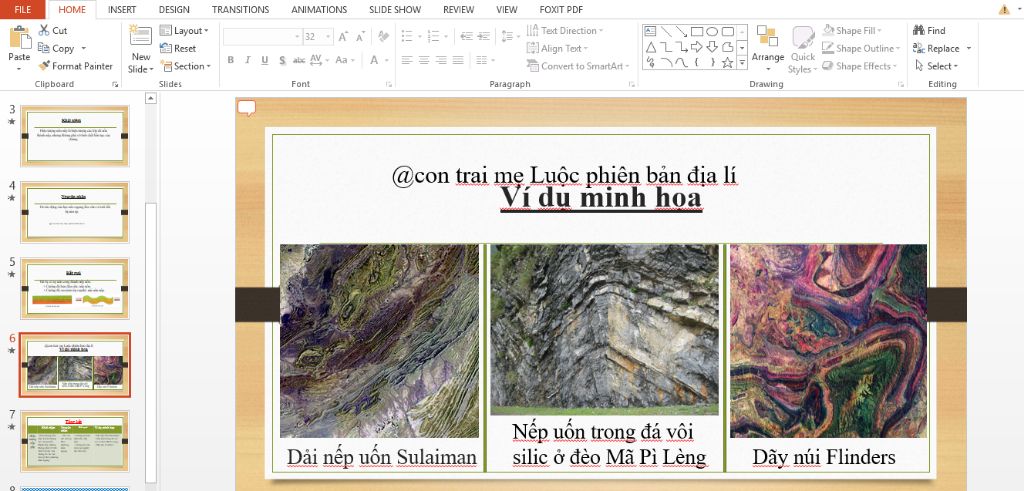Image resolution: width=1024 pixels, height=491 pixels.
Task: Switch to the FOXIT PDF tab
Action: [x=561, y=9]
